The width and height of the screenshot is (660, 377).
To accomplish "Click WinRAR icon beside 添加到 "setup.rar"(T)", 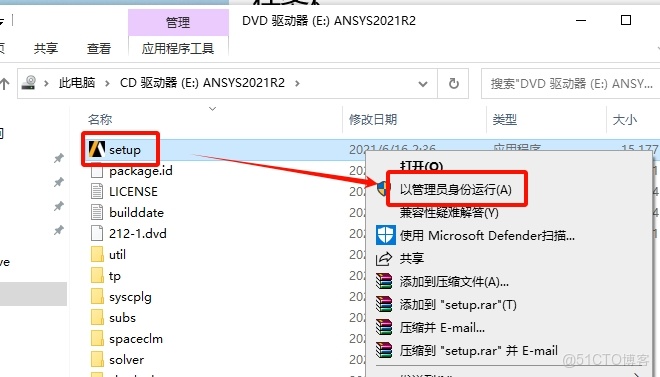I will coord(384,304).
